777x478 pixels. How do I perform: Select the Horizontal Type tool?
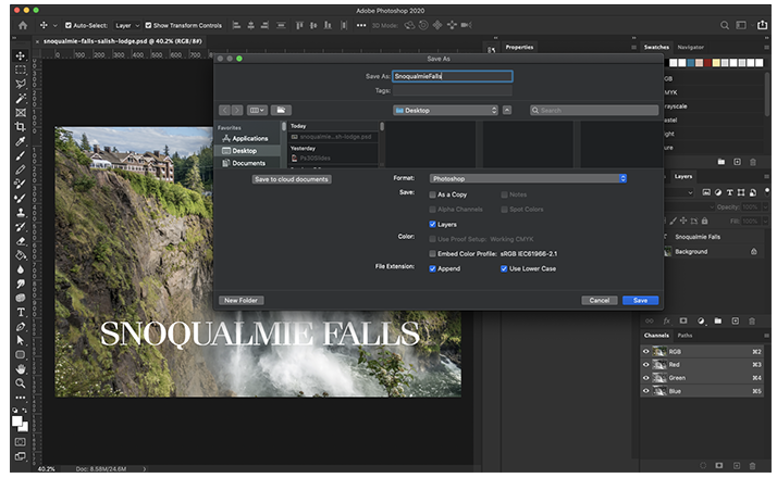pos(20,312)
